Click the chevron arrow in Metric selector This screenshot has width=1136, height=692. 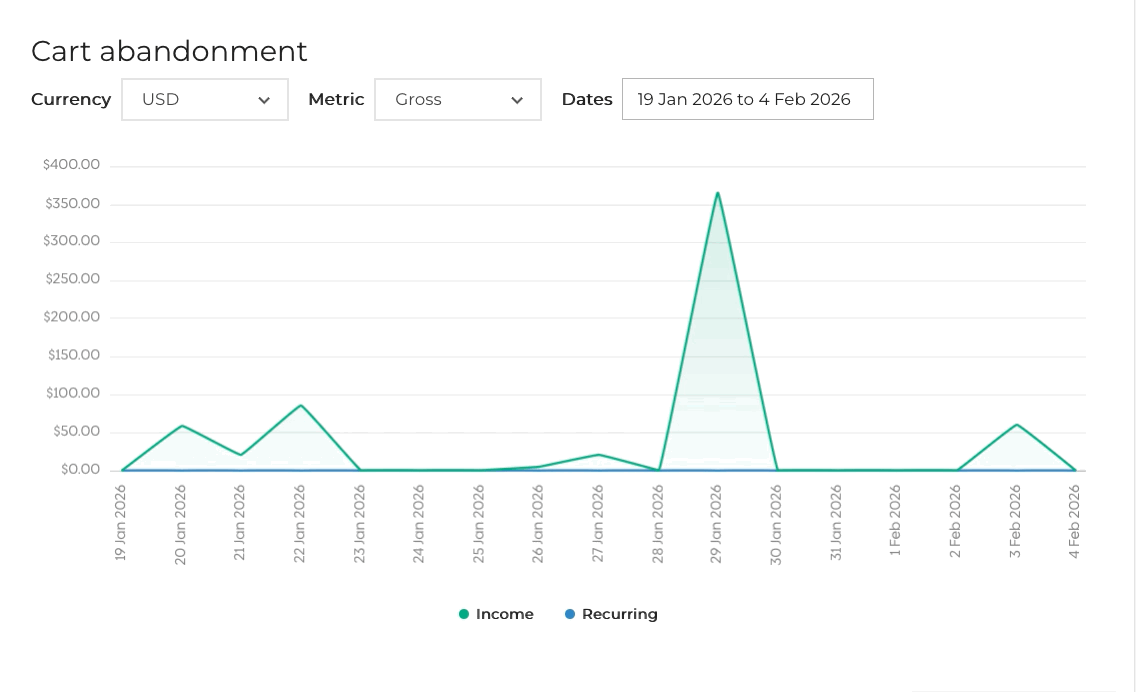(517, 100)
